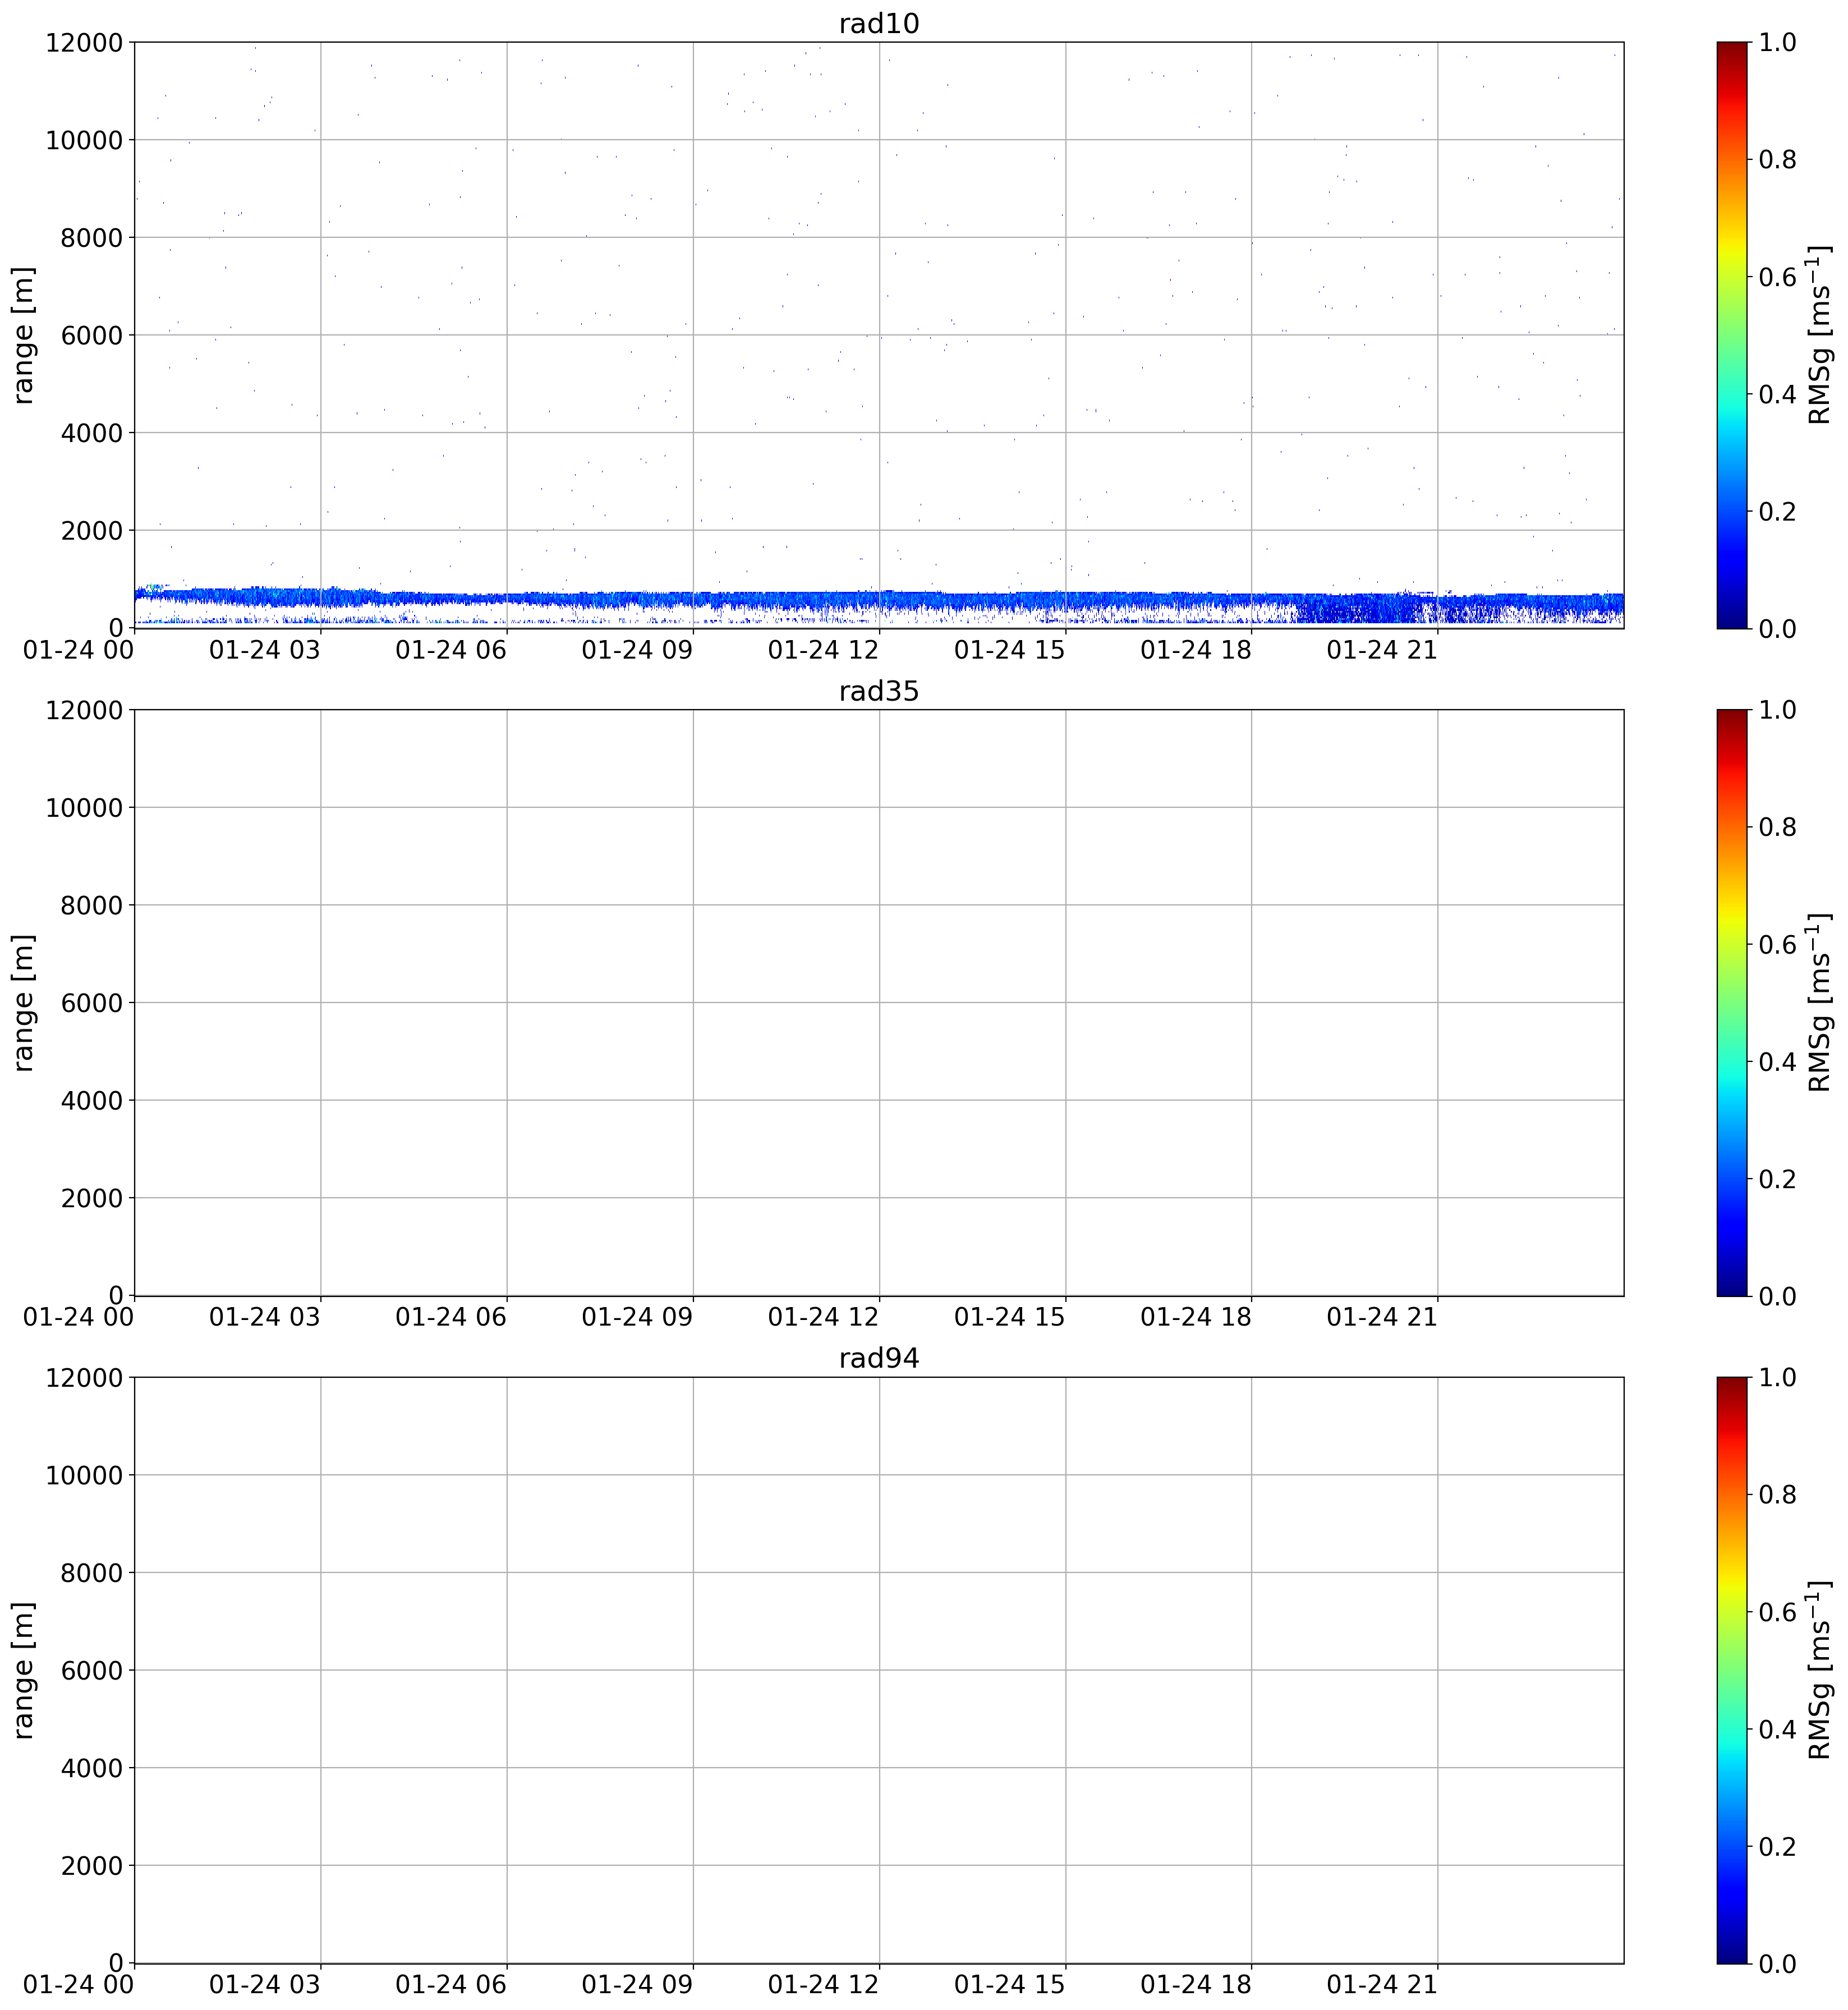The width and height of the screenshot is (1848, 2010).
Task: Click the rad10 panel's color bar
Action: point(1732,335)
